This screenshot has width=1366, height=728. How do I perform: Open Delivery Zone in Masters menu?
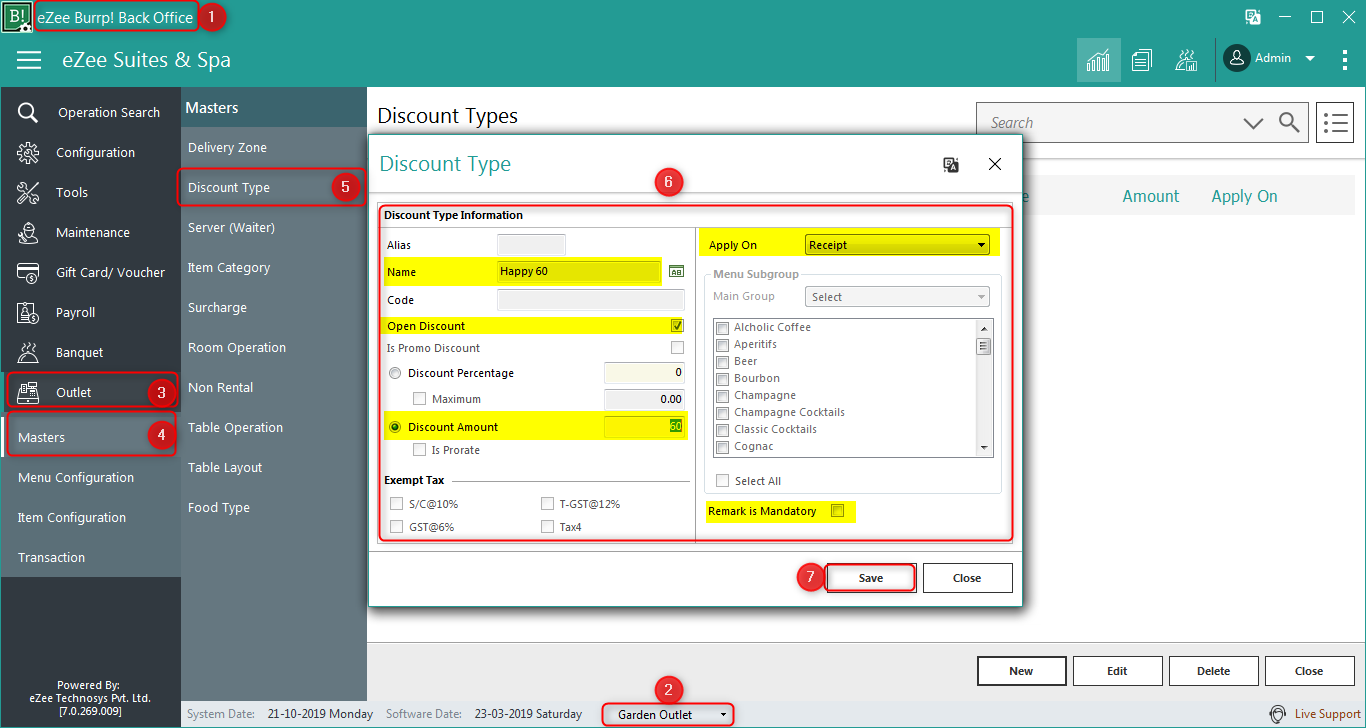pos(227,148)
